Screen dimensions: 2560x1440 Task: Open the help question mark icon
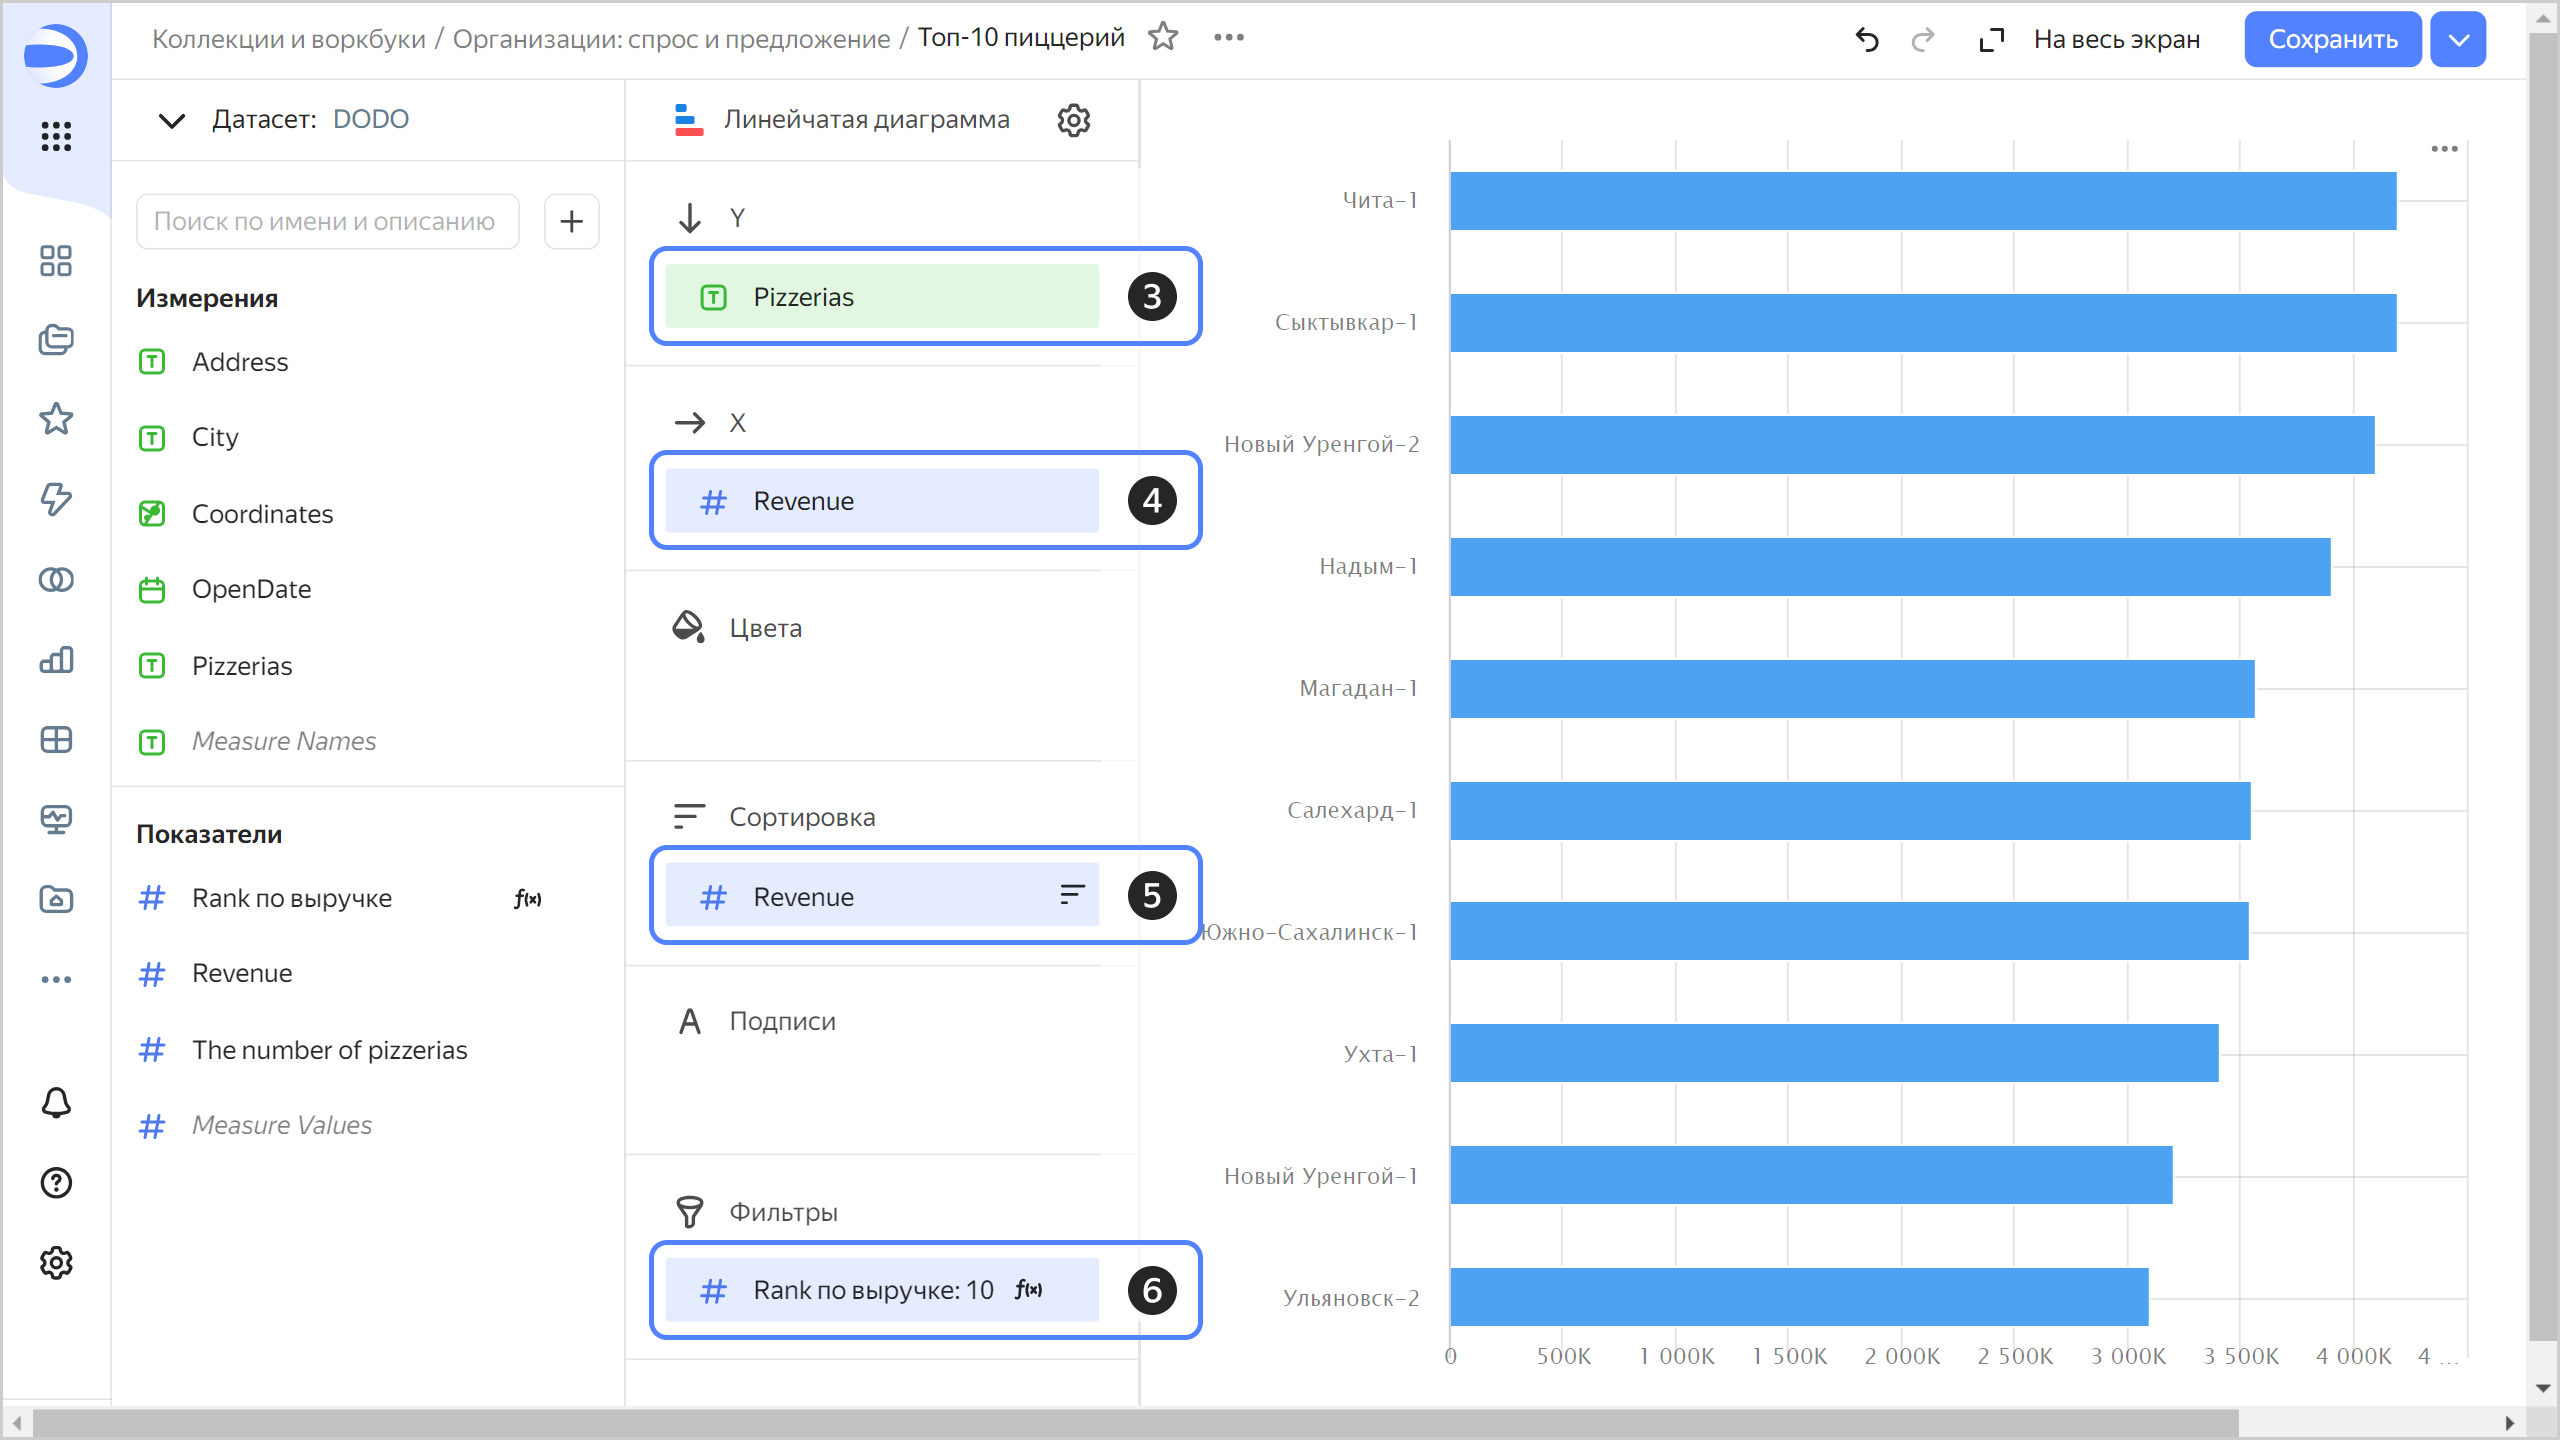click(56, 1183)
